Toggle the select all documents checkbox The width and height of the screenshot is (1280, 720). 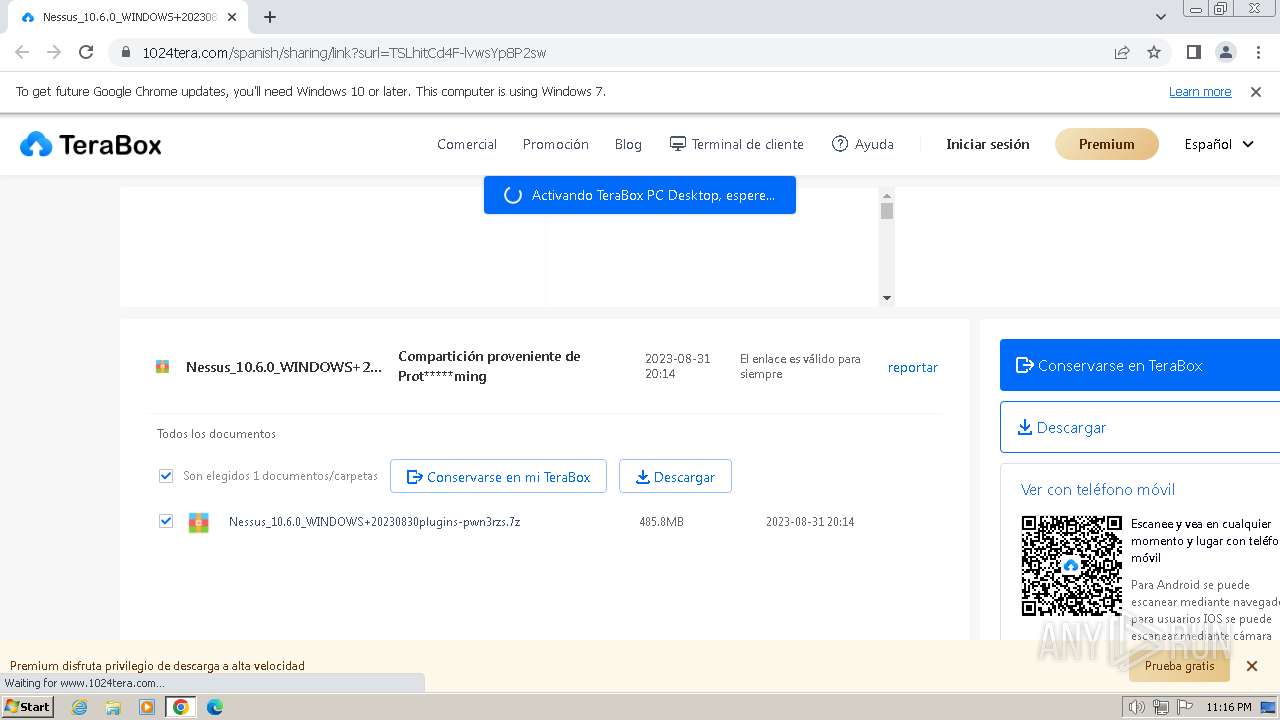point(166,476)
